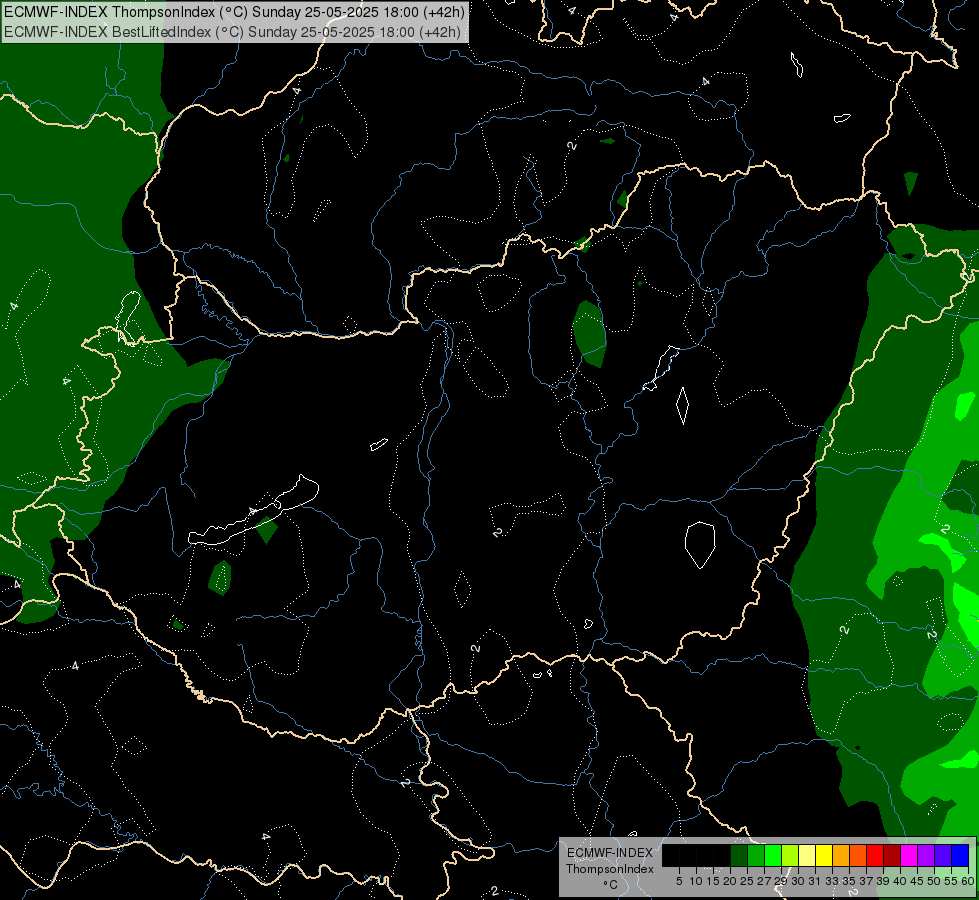The height and width of the screenshot is (900, 979).
Task: Click legend tick value 25
Action: pos(747,881)
